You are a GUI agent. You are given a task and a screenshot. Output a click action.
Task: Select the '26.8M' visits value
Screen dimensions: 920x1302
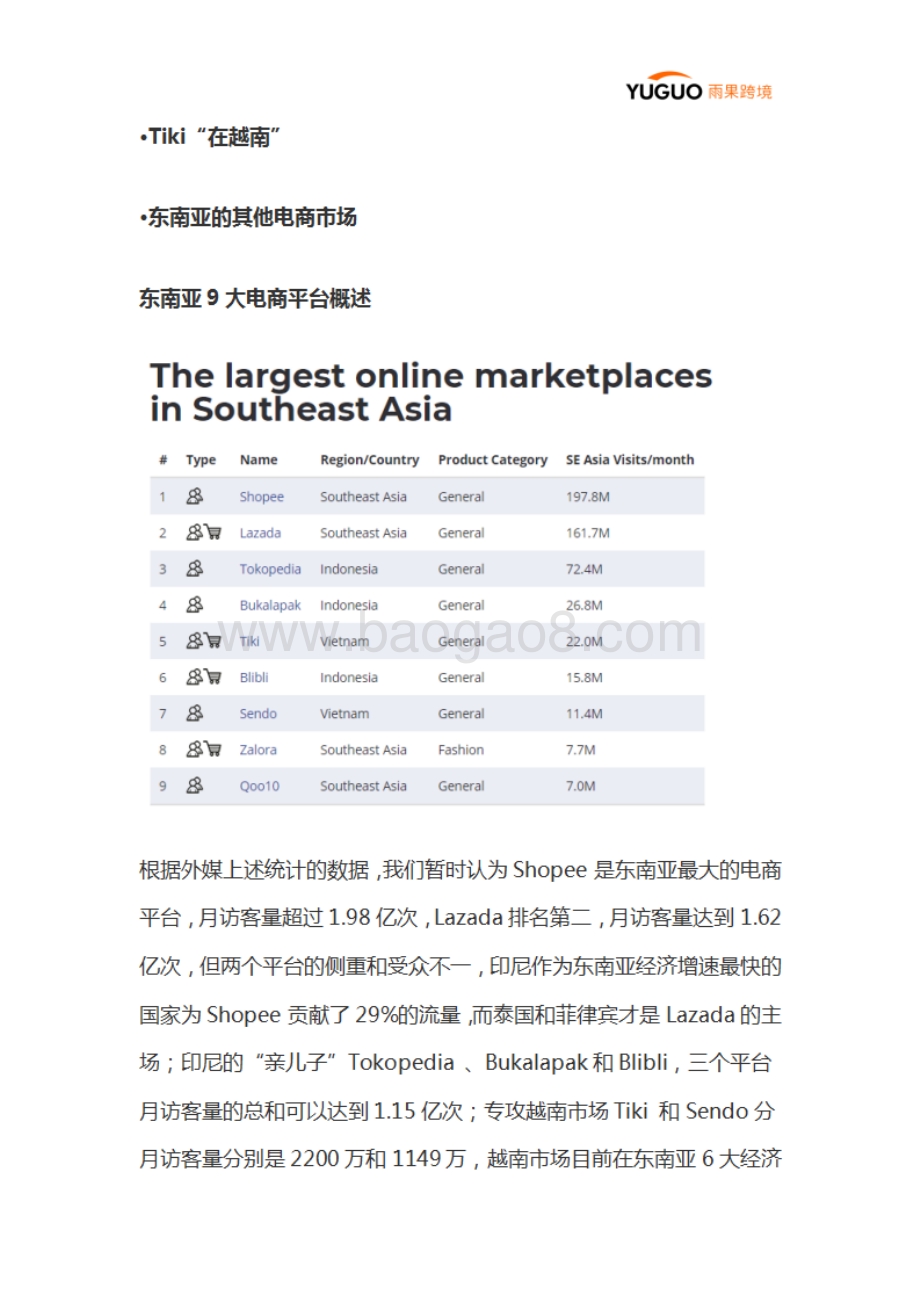tap(585, 605)
